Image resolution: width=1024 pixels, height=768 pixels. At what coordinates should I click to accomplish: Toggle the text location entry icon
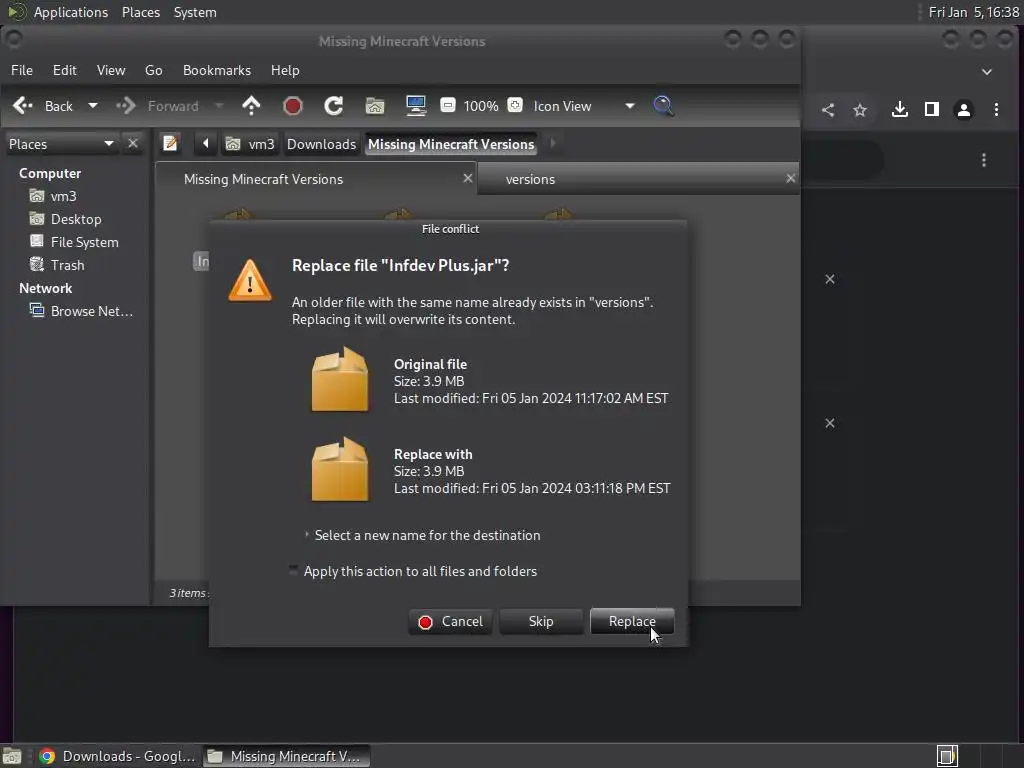click(x=170, y=143)
